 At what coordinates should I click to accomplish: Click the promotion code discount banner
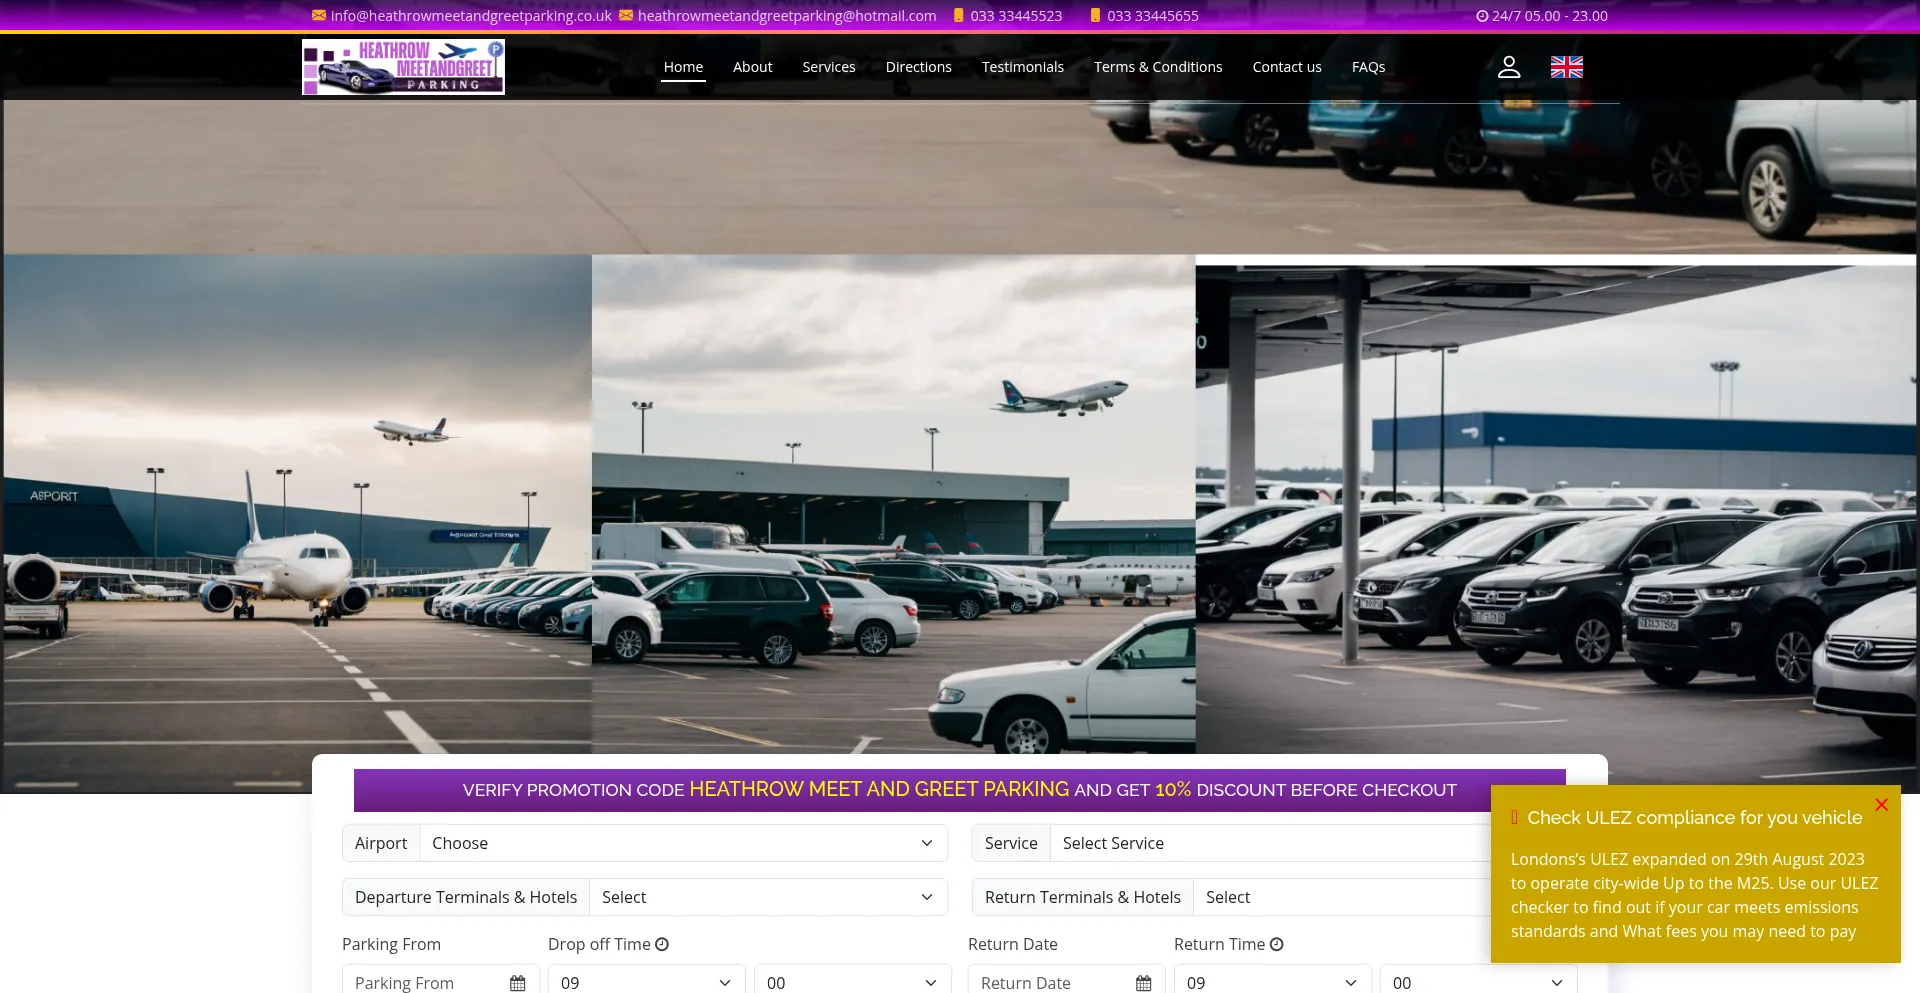960,790
